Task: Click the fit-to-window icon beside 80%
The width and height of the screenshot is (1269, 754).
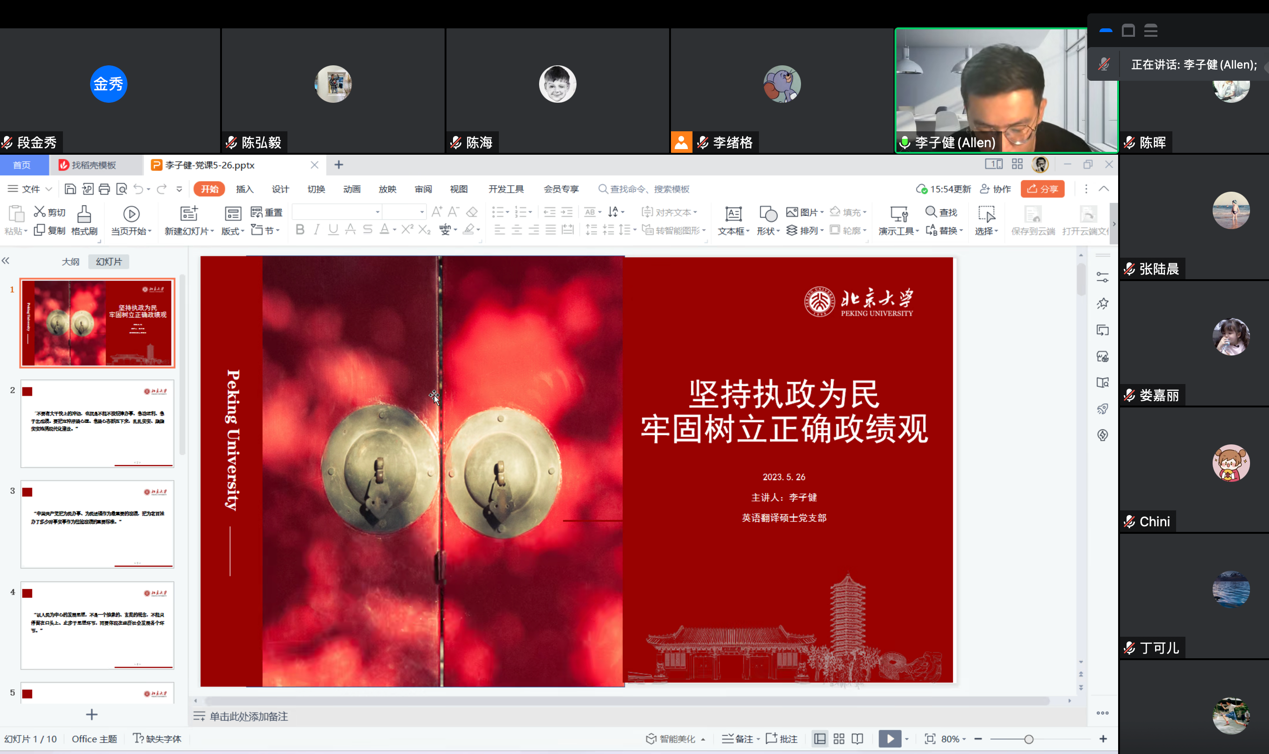Action: click(930, 739)
